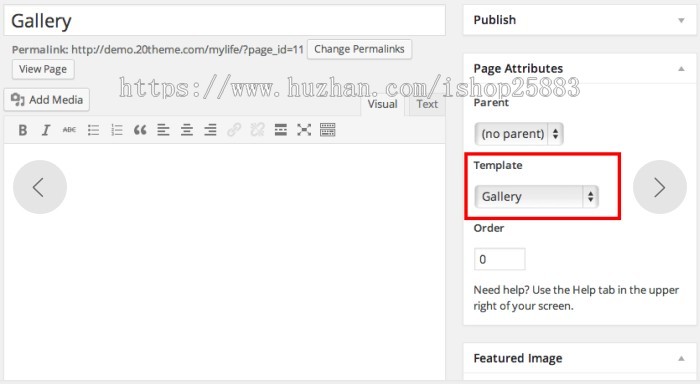Toggle bold formatting in editor toolbar
This screenshot has height=384, width=700.
point(23,130)
